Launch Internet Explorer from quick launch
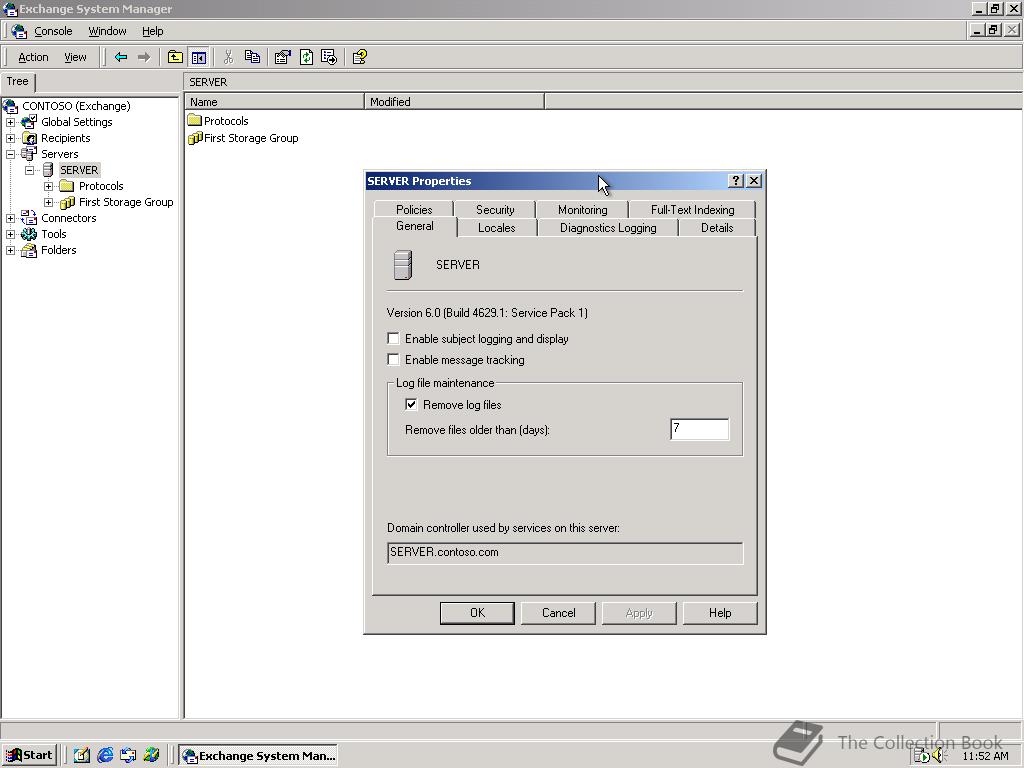 [105, 756]
